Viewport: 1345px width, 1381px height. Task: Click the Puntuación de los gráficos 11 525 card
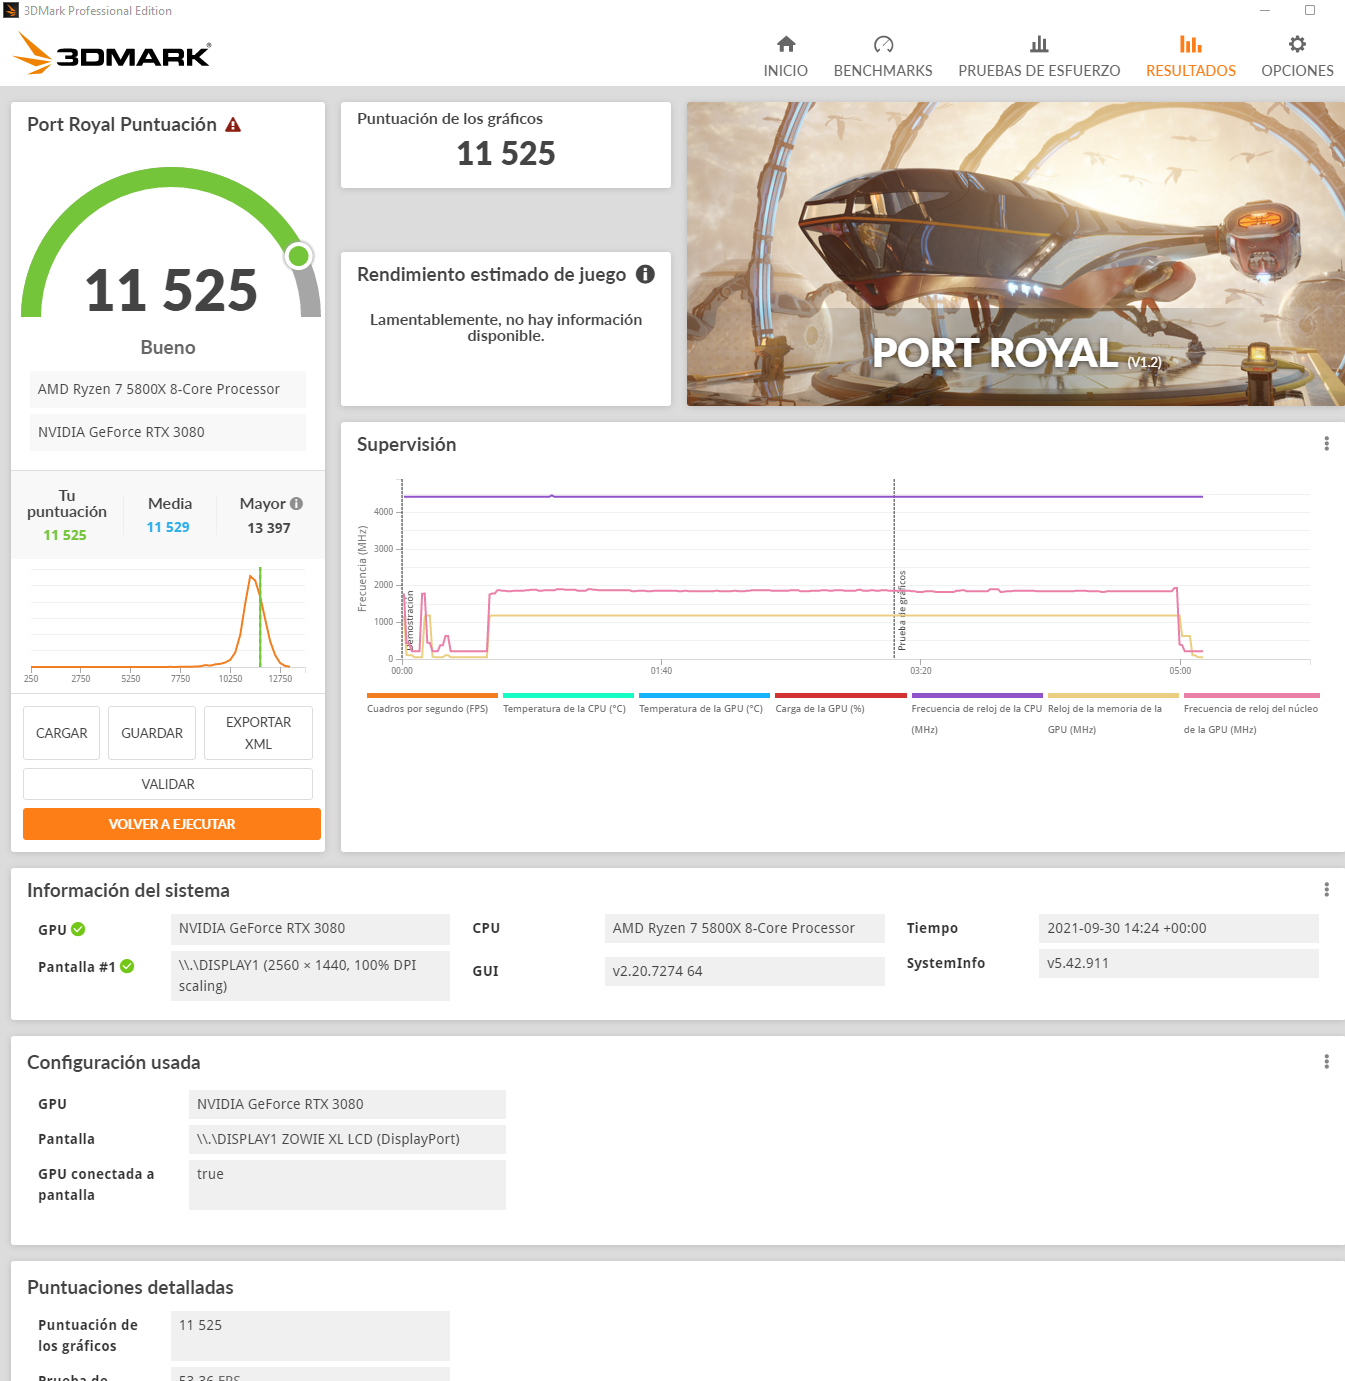506,145
